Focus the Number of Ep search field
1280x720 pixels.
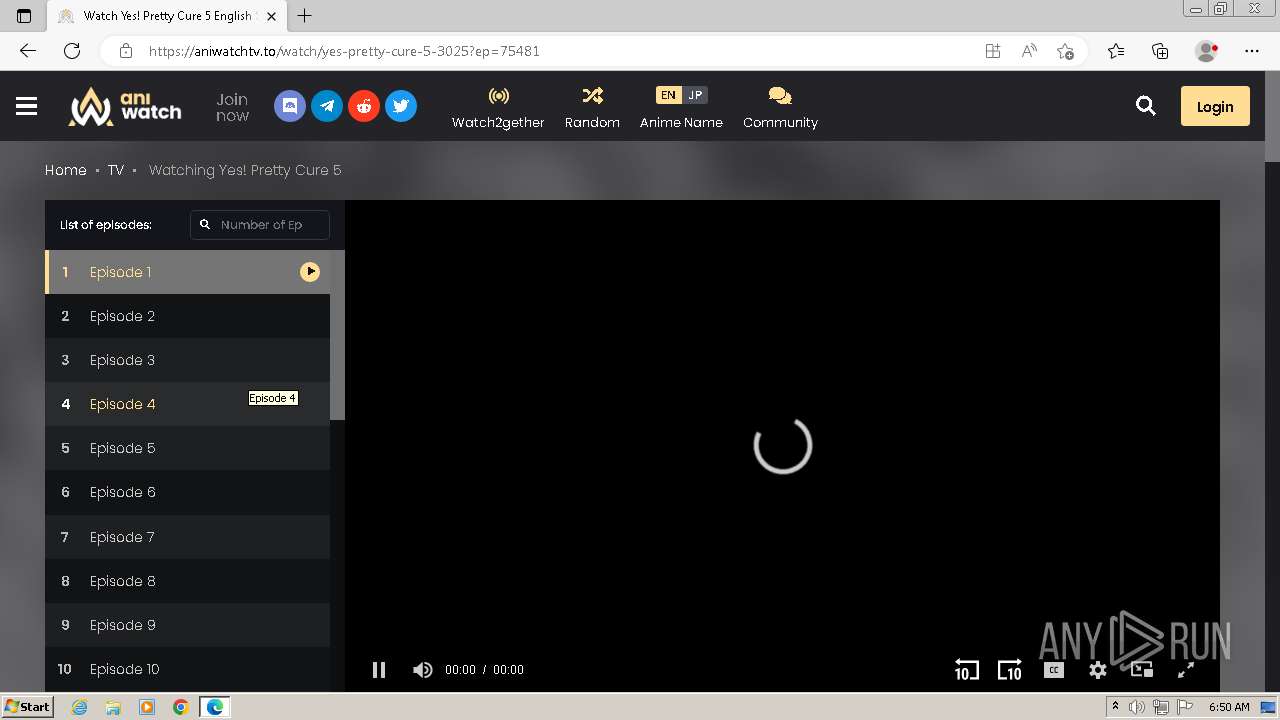(x=260, y=225)
